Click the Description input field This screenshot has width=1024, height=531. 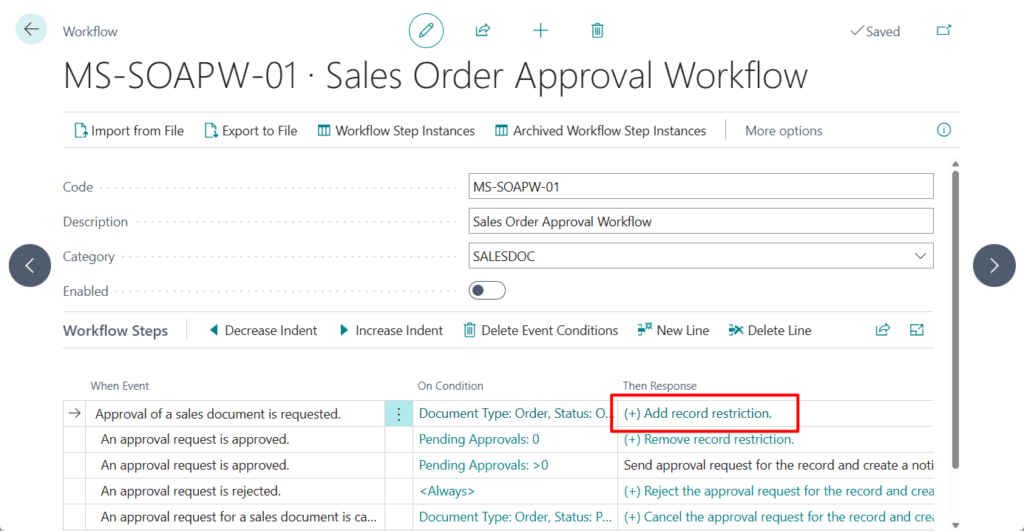pyautogui.click(x=700, y=221)
